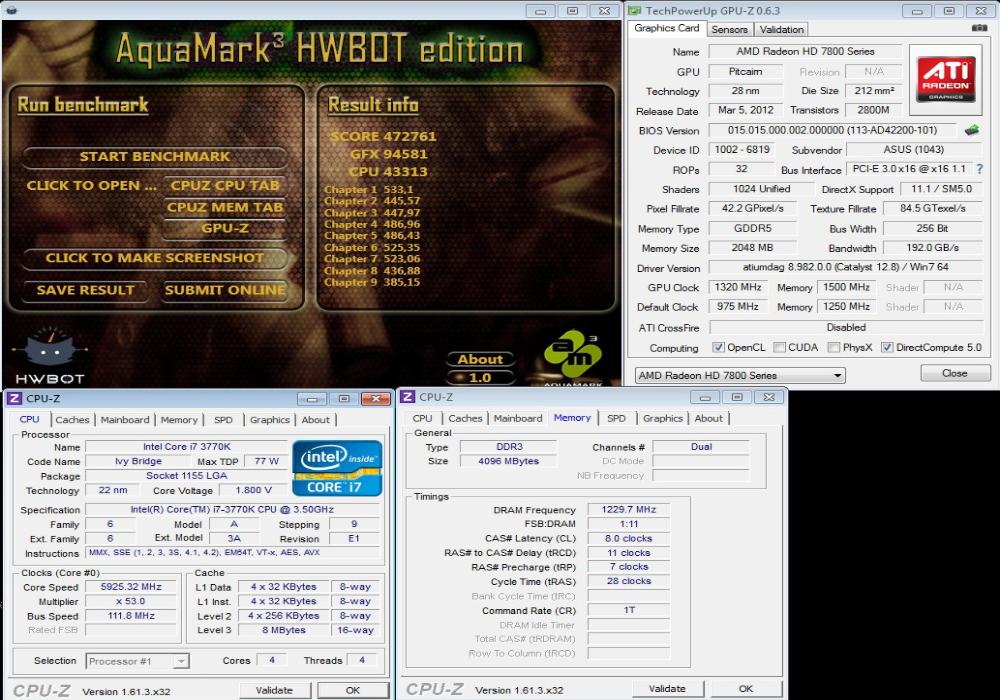
Task: Open the Memory tab in the CPU-Z CPU window
Action: pyautogui.click(x=179, y=419)
